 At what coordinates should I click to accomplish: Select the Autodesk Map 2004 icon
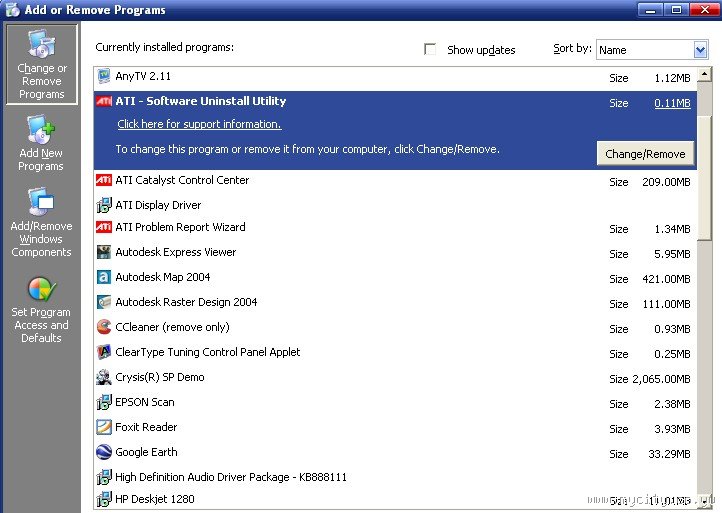pyautogui.click(x=103, y=277)
